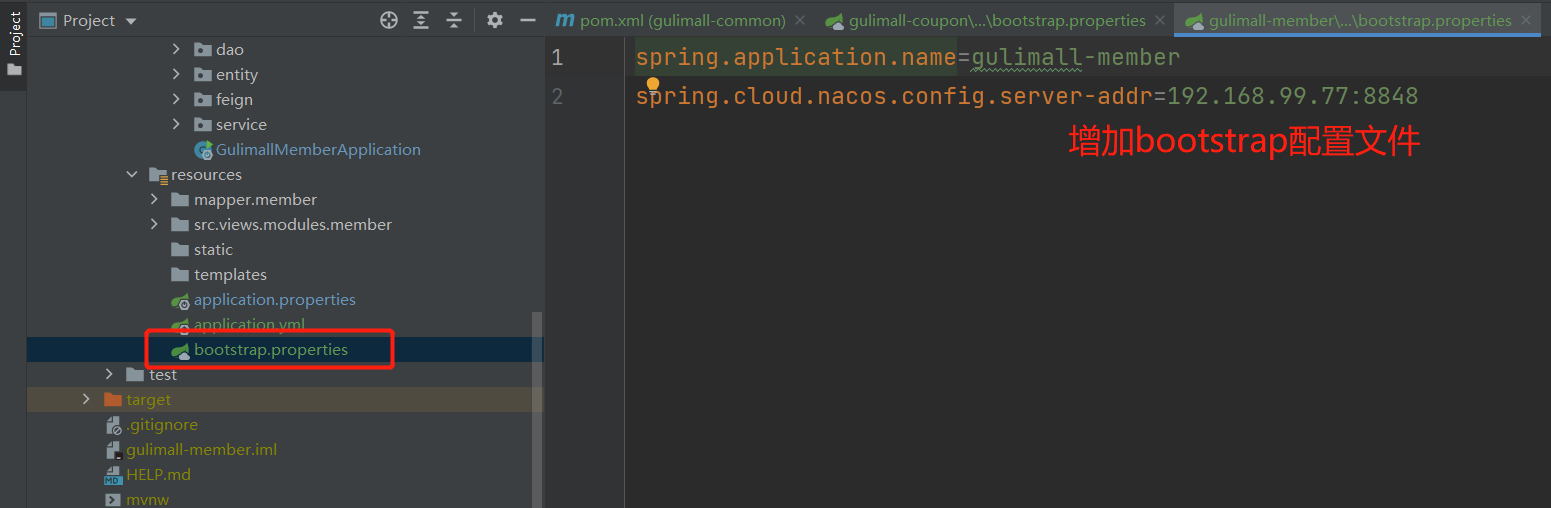Expand the target folder
The image size is (1551, 508).
pyautogui.click(x=86, y=399)
